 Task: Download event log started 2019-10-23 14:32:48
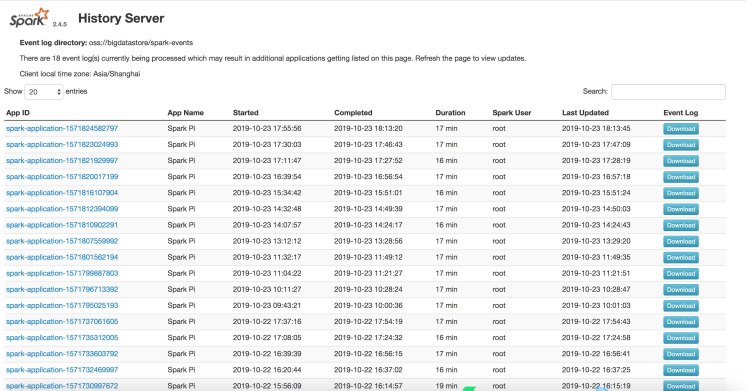pyautogui.click(x=681, y=209)
